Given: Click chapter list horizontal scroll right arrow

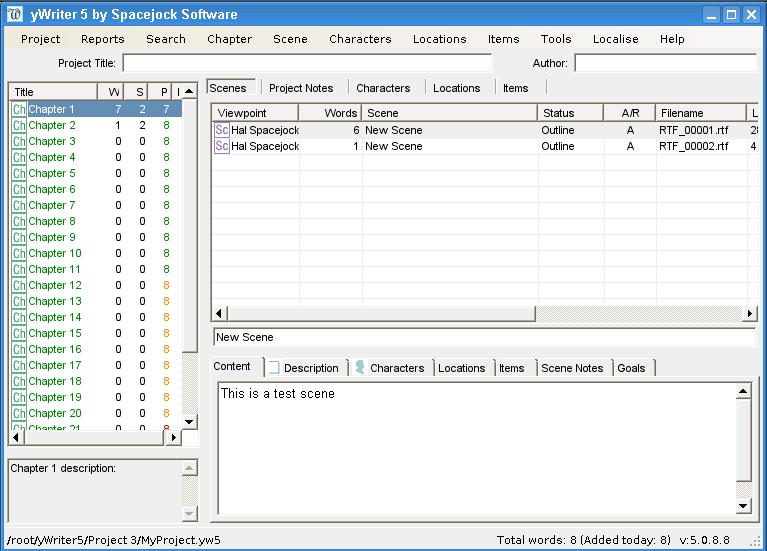Looking at the screenshot, I should tap(174, 437).
